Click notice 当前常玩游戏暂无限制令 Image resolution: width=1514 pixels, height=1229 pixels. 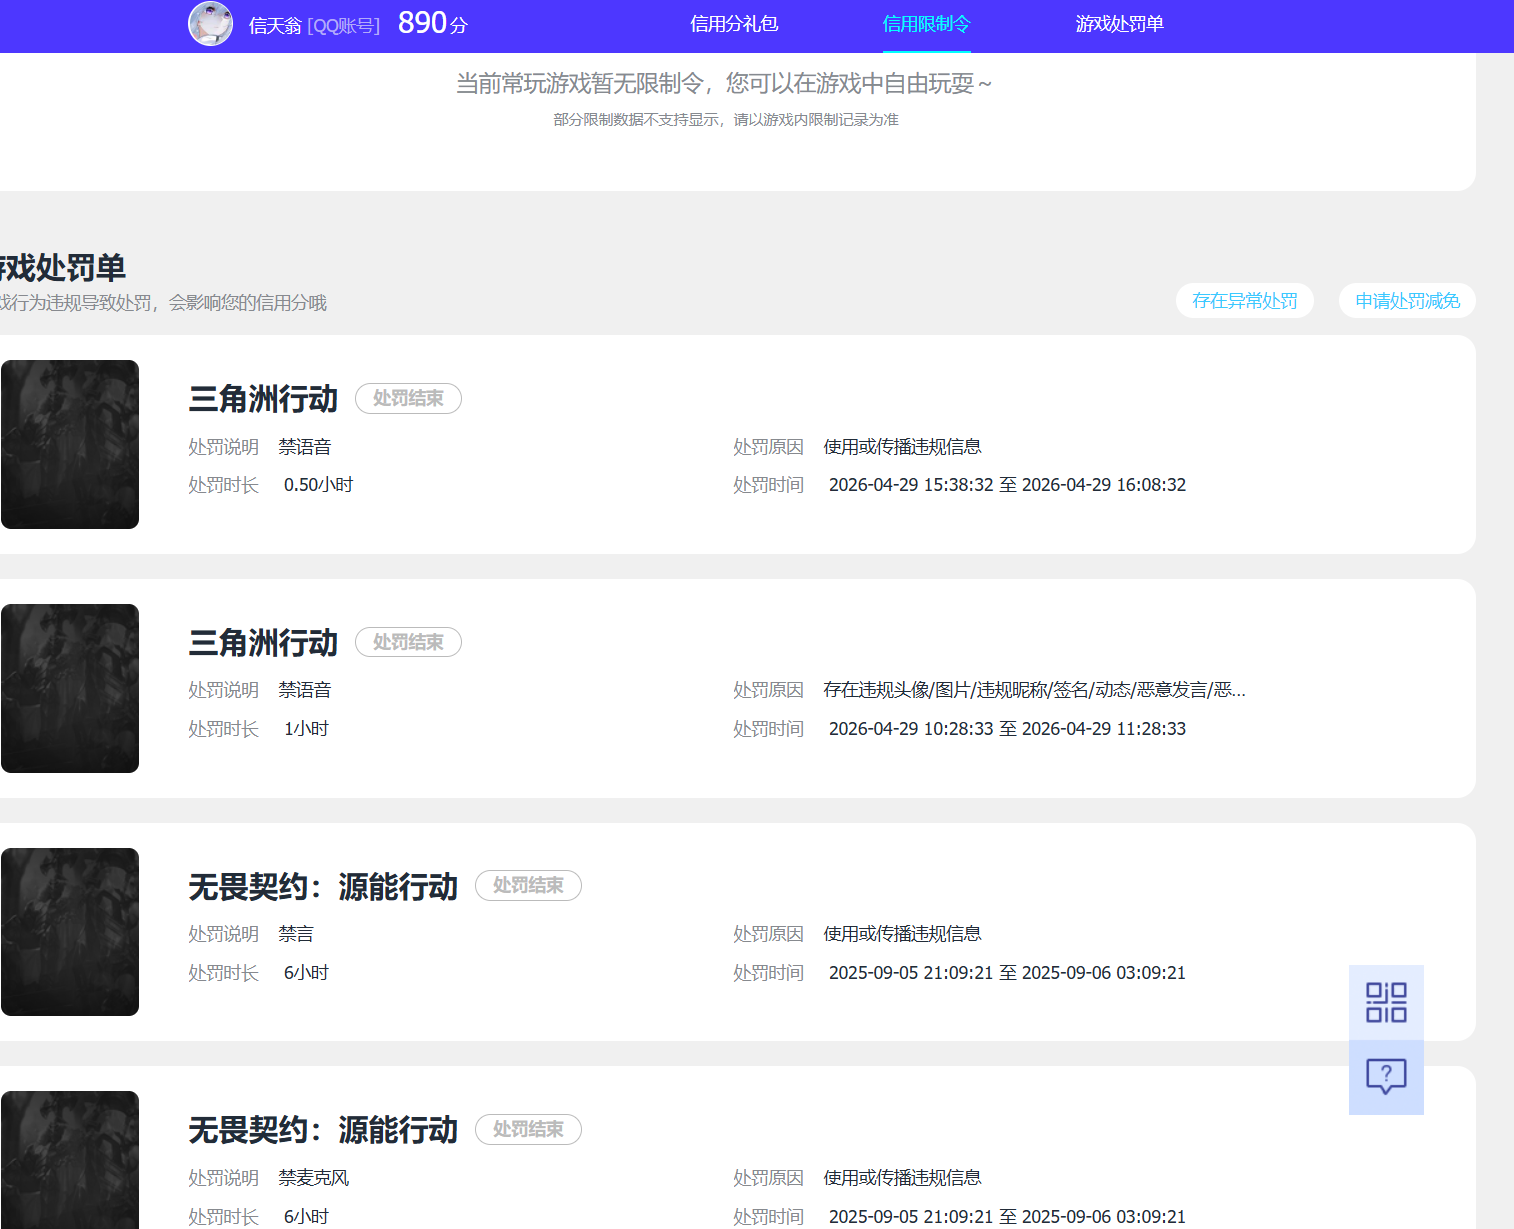(724, 83)
